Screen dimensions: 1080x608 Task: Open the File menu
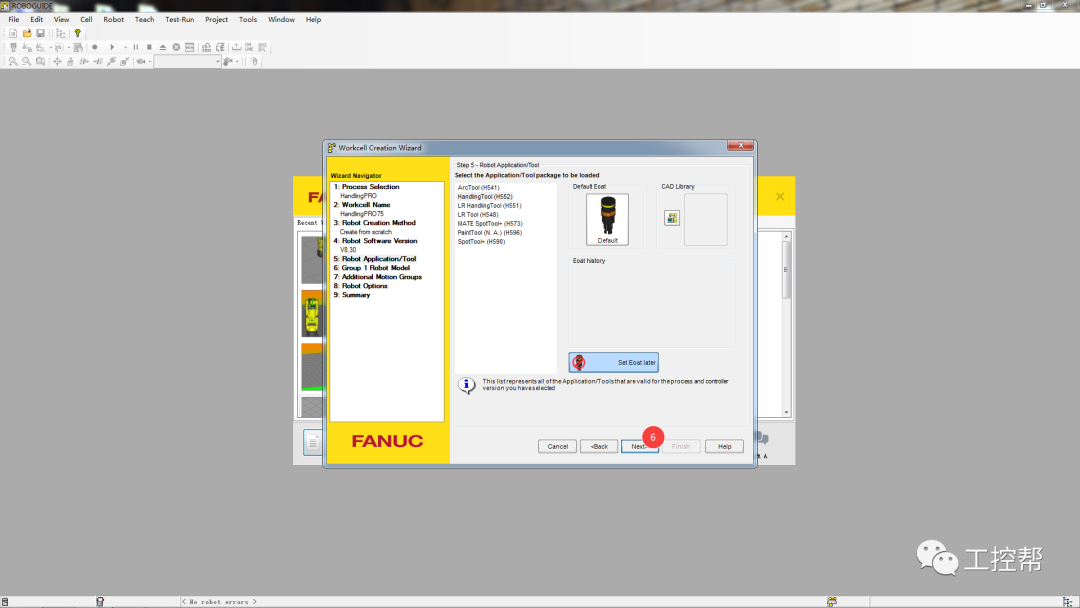14,19
